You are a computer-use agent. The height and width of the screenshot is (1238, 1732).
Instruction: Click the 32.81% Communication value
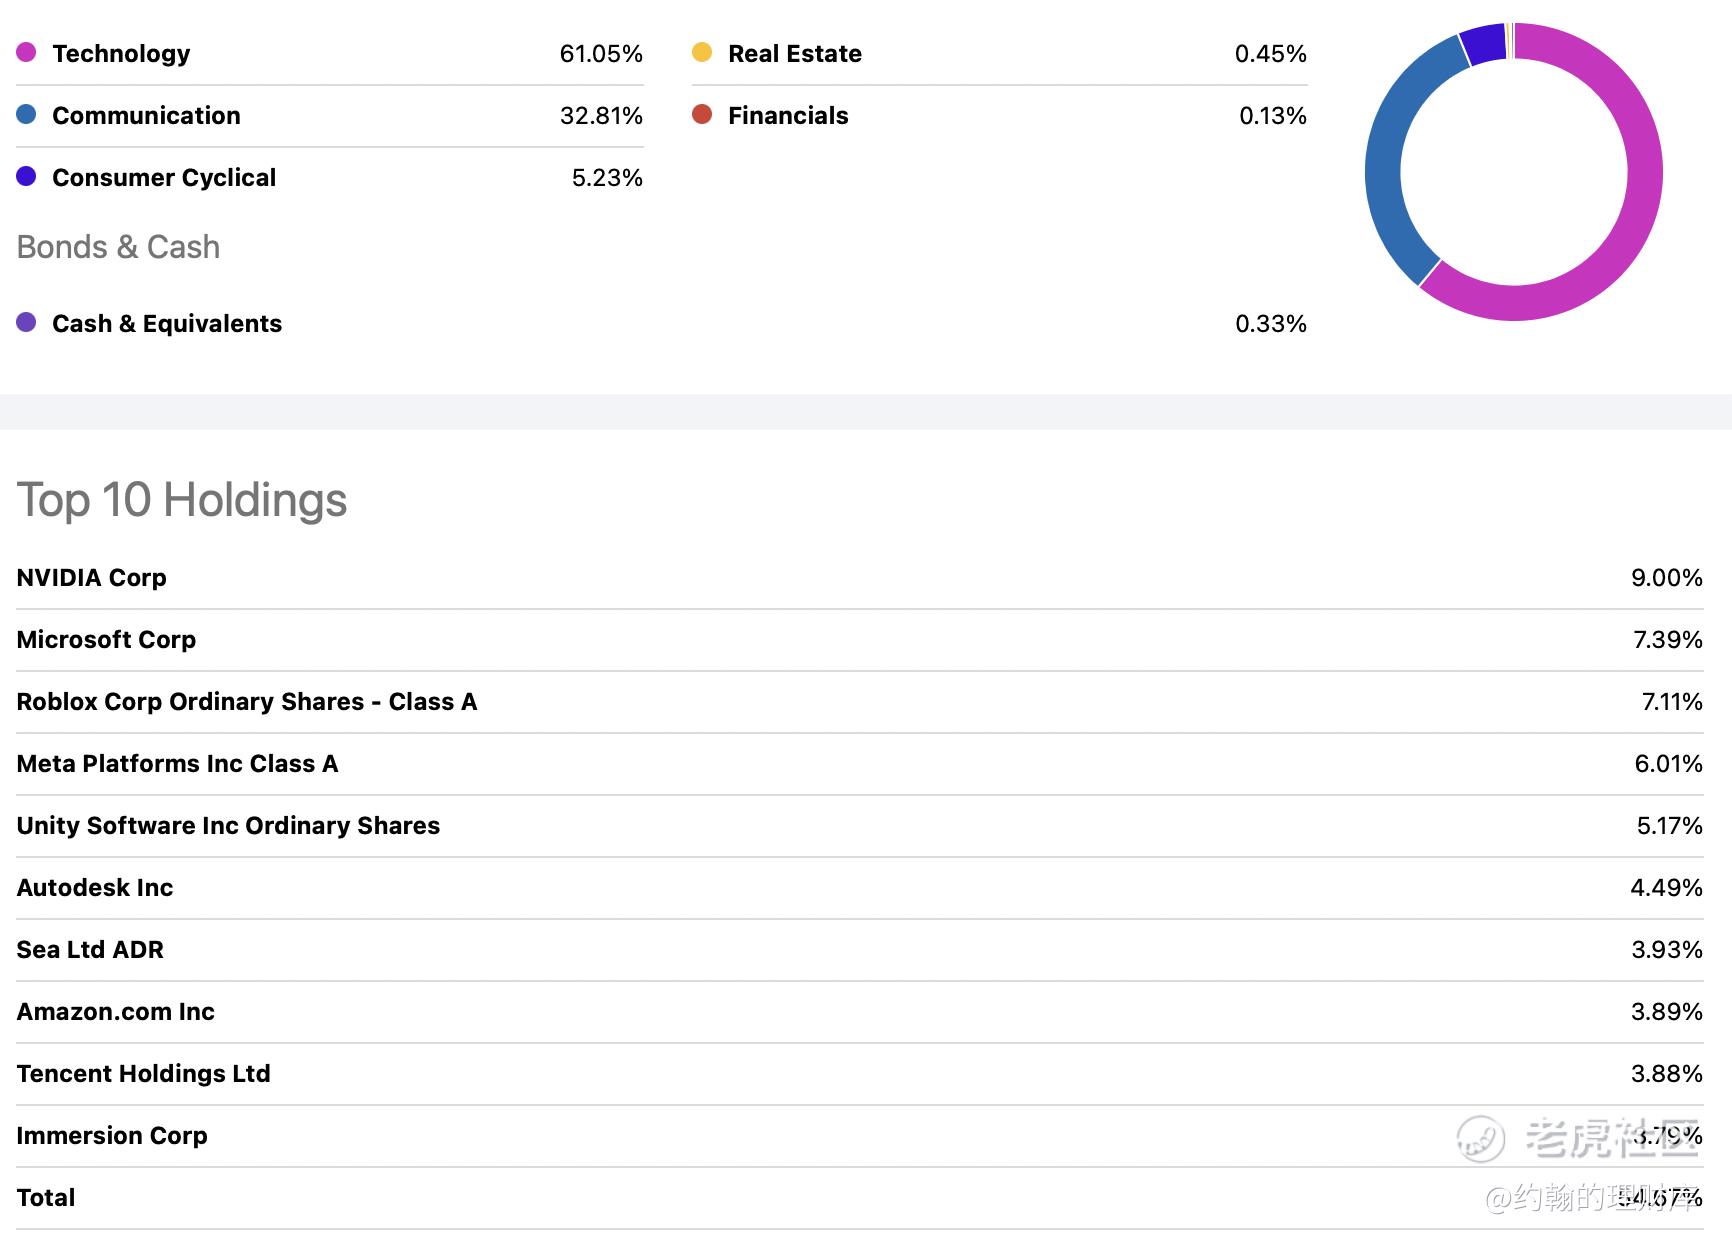click(x=601, y=115)
